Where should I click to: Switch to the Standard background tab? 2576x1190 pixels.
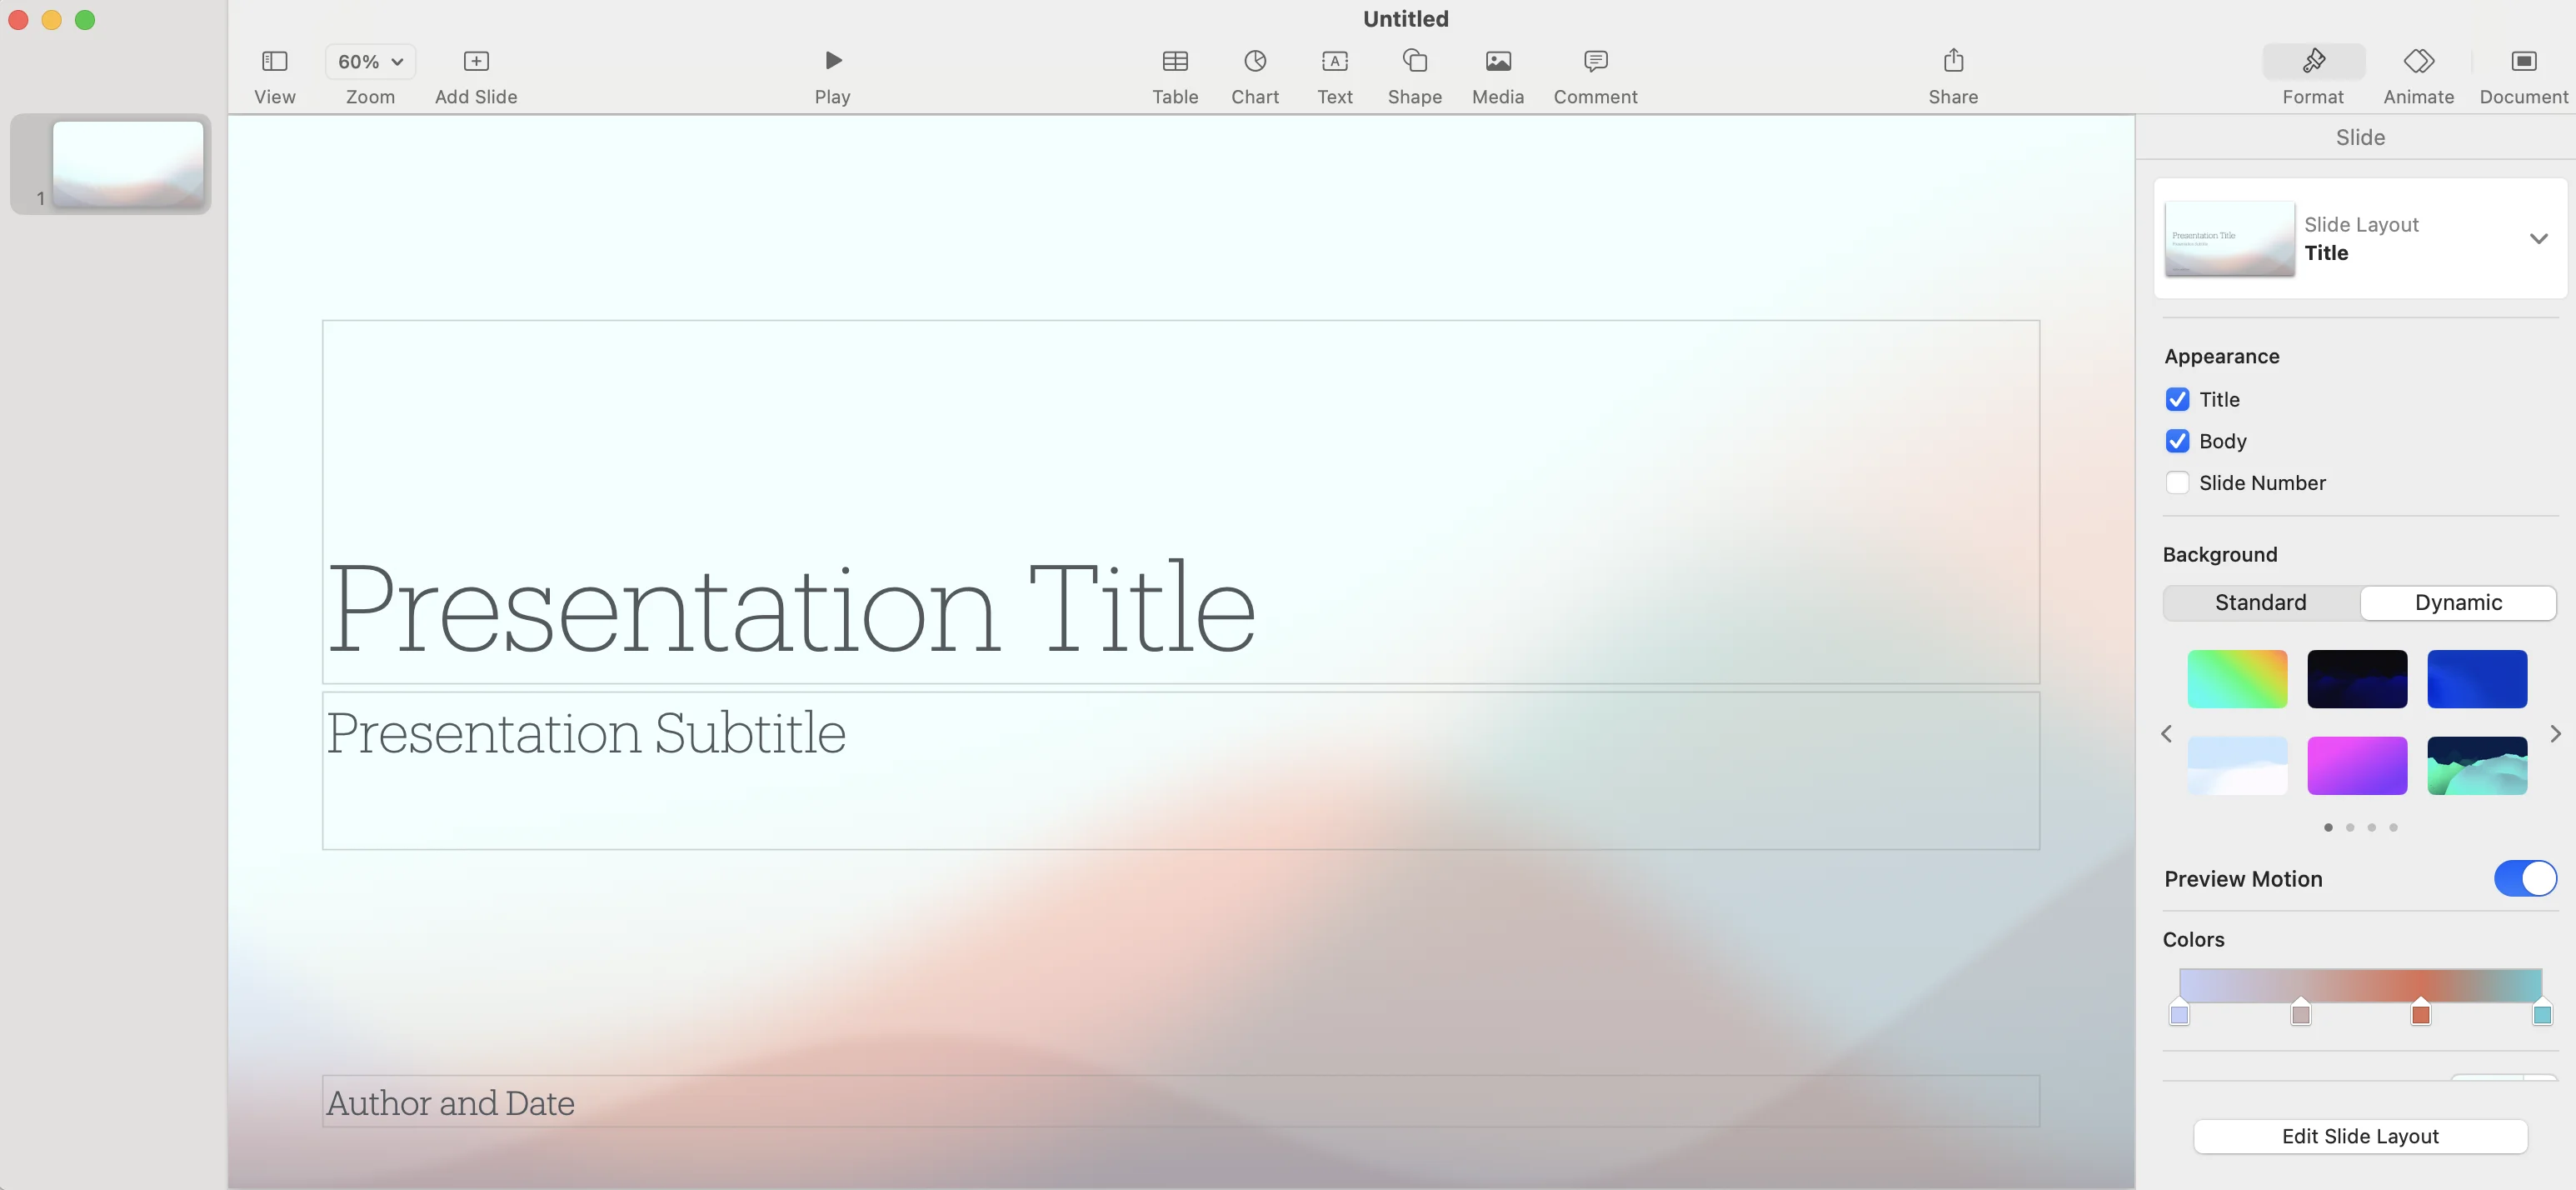pos(2260,603)
